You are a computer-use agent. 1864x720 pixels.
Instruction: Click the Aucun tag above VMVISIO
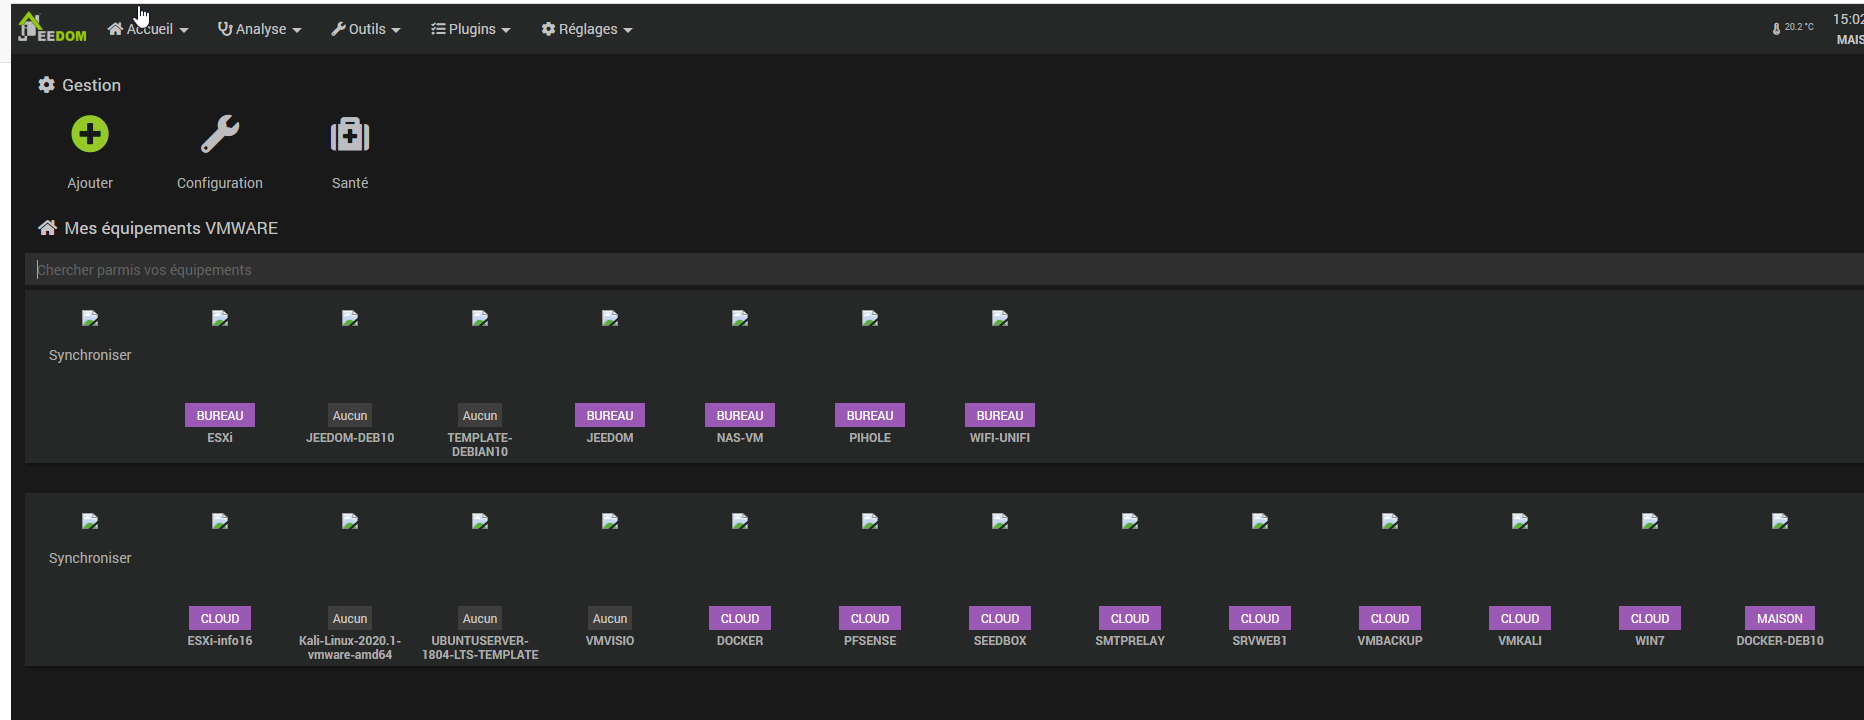coord(610,618)
